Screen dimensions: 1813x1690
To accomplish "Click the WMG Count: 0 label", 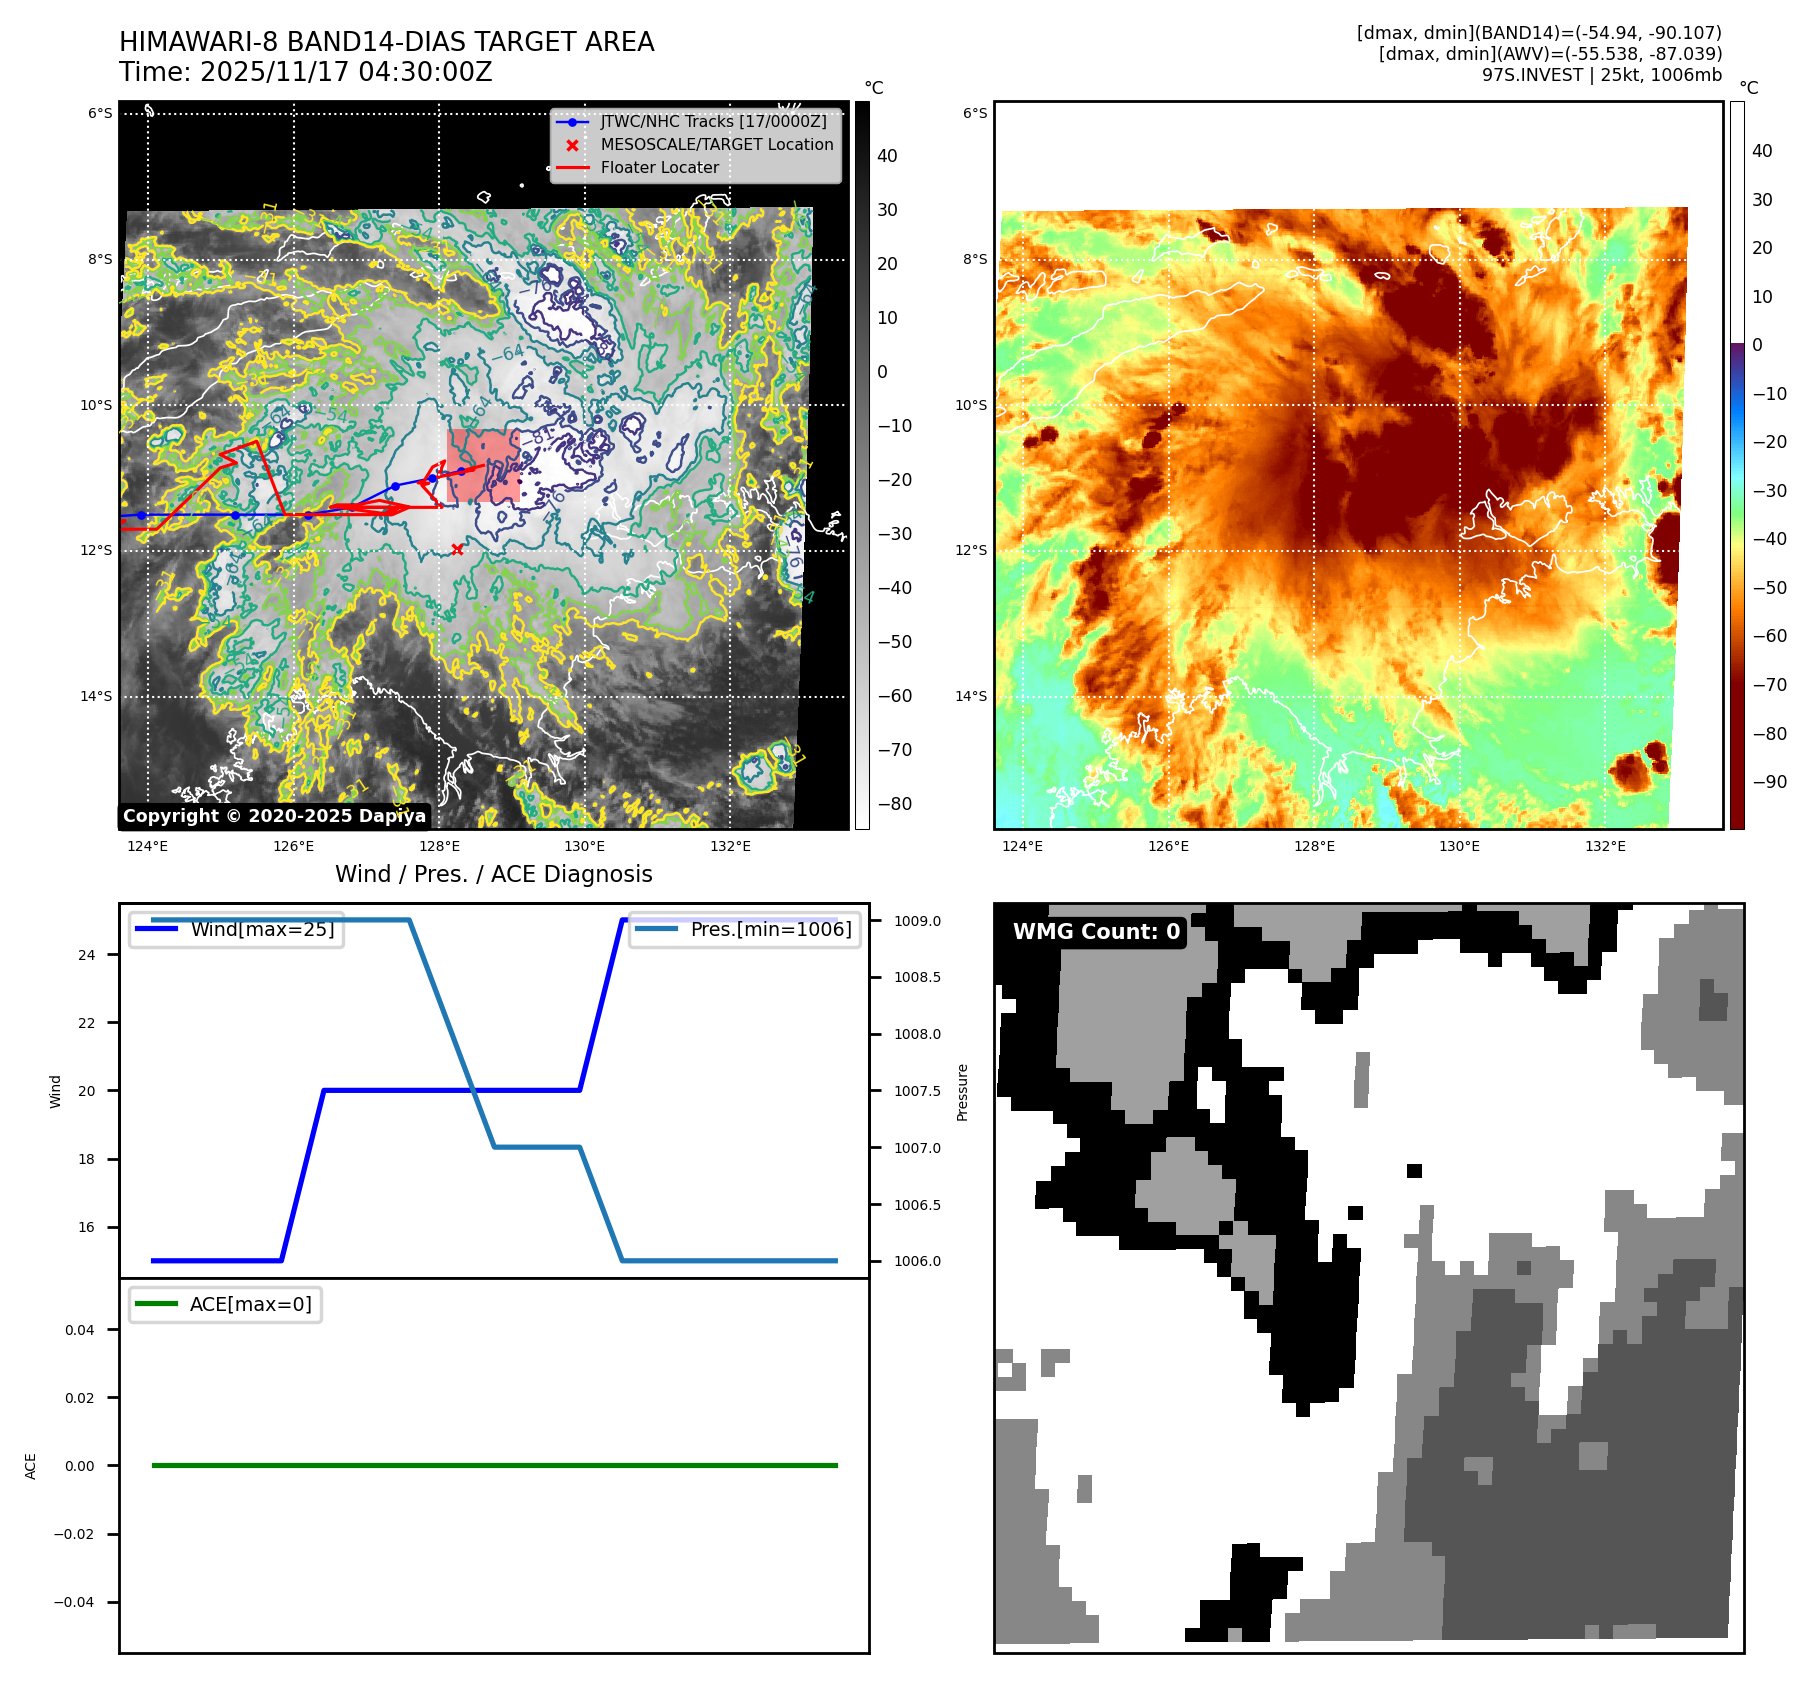I will click(1096, 932).
